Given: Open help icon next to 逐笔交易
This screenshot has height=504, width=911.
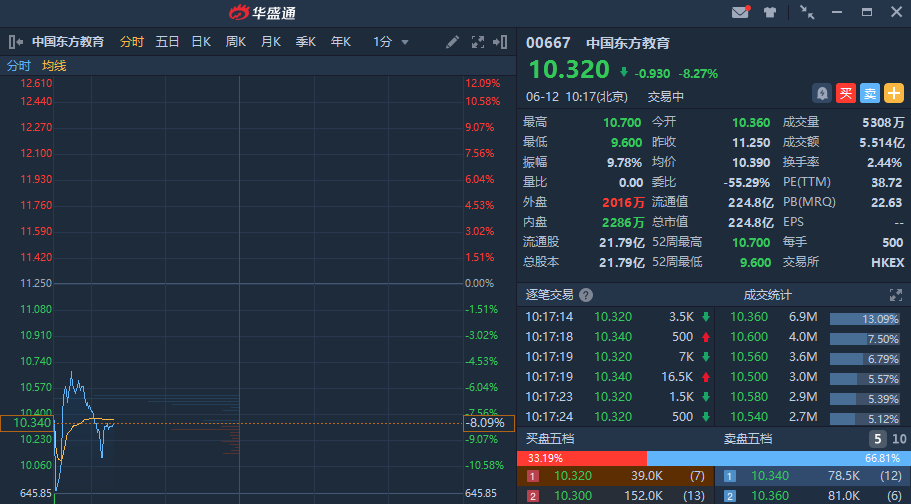Looking at the screenshot, I should [x=586, y=295].
